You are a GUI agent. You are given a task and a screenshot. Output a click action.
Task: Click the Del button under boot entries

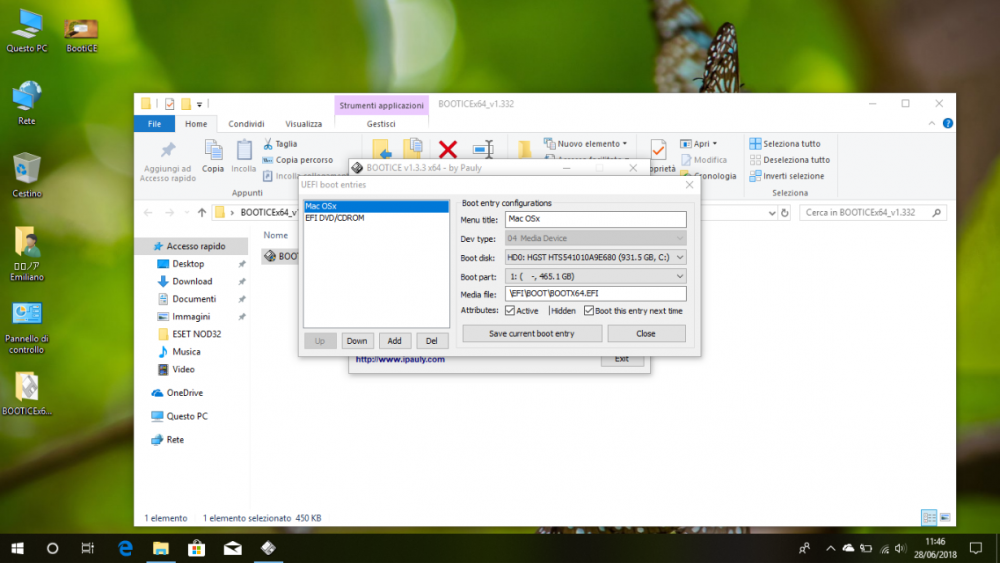point(432,341)
